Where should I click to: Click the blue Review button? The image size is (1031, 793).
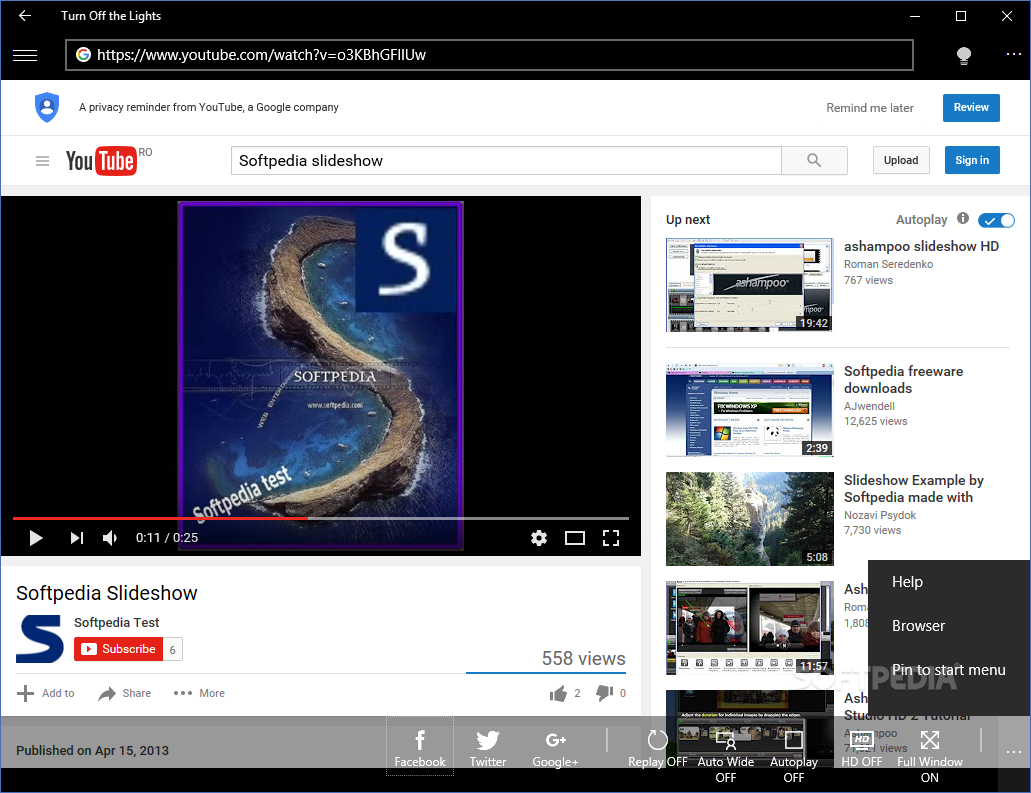(971, 108)
